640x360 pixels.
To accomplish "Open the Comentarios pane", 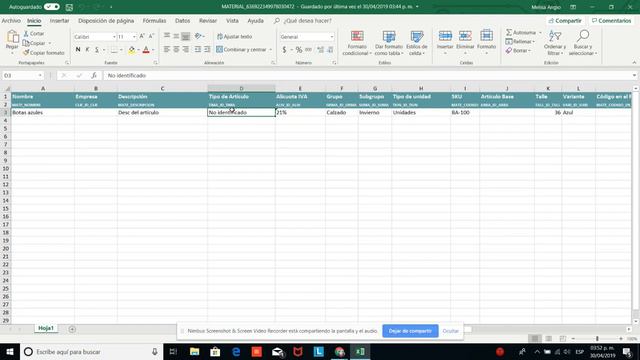I will pos(611,20).
